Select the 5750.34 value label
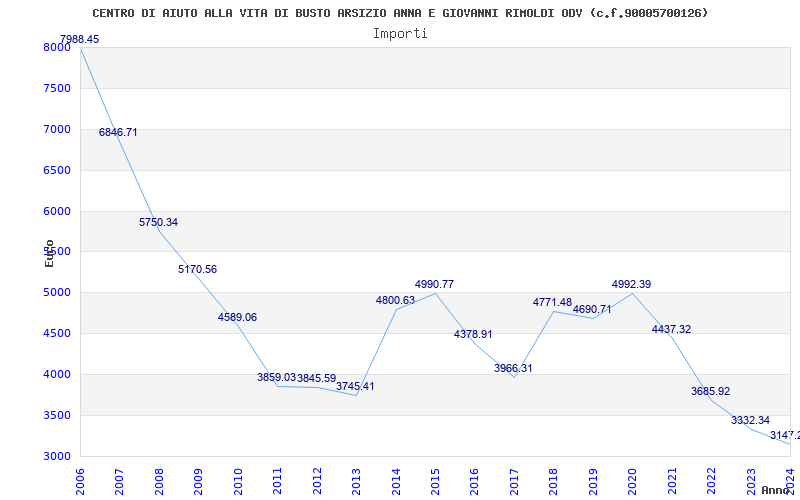The image size is (800, 500). click(x=158, y=222)
